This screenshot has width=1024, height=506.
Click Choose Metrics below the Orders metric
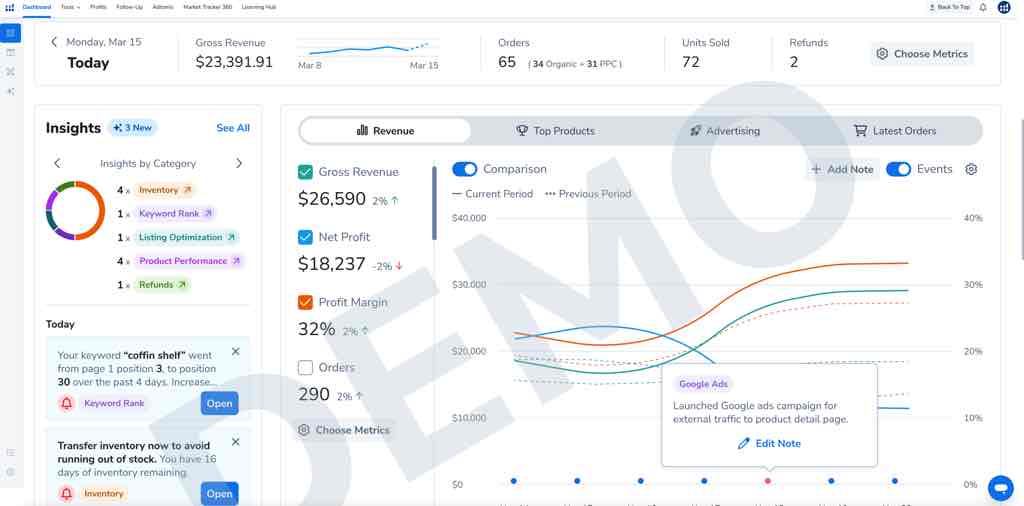pos(344,430)
